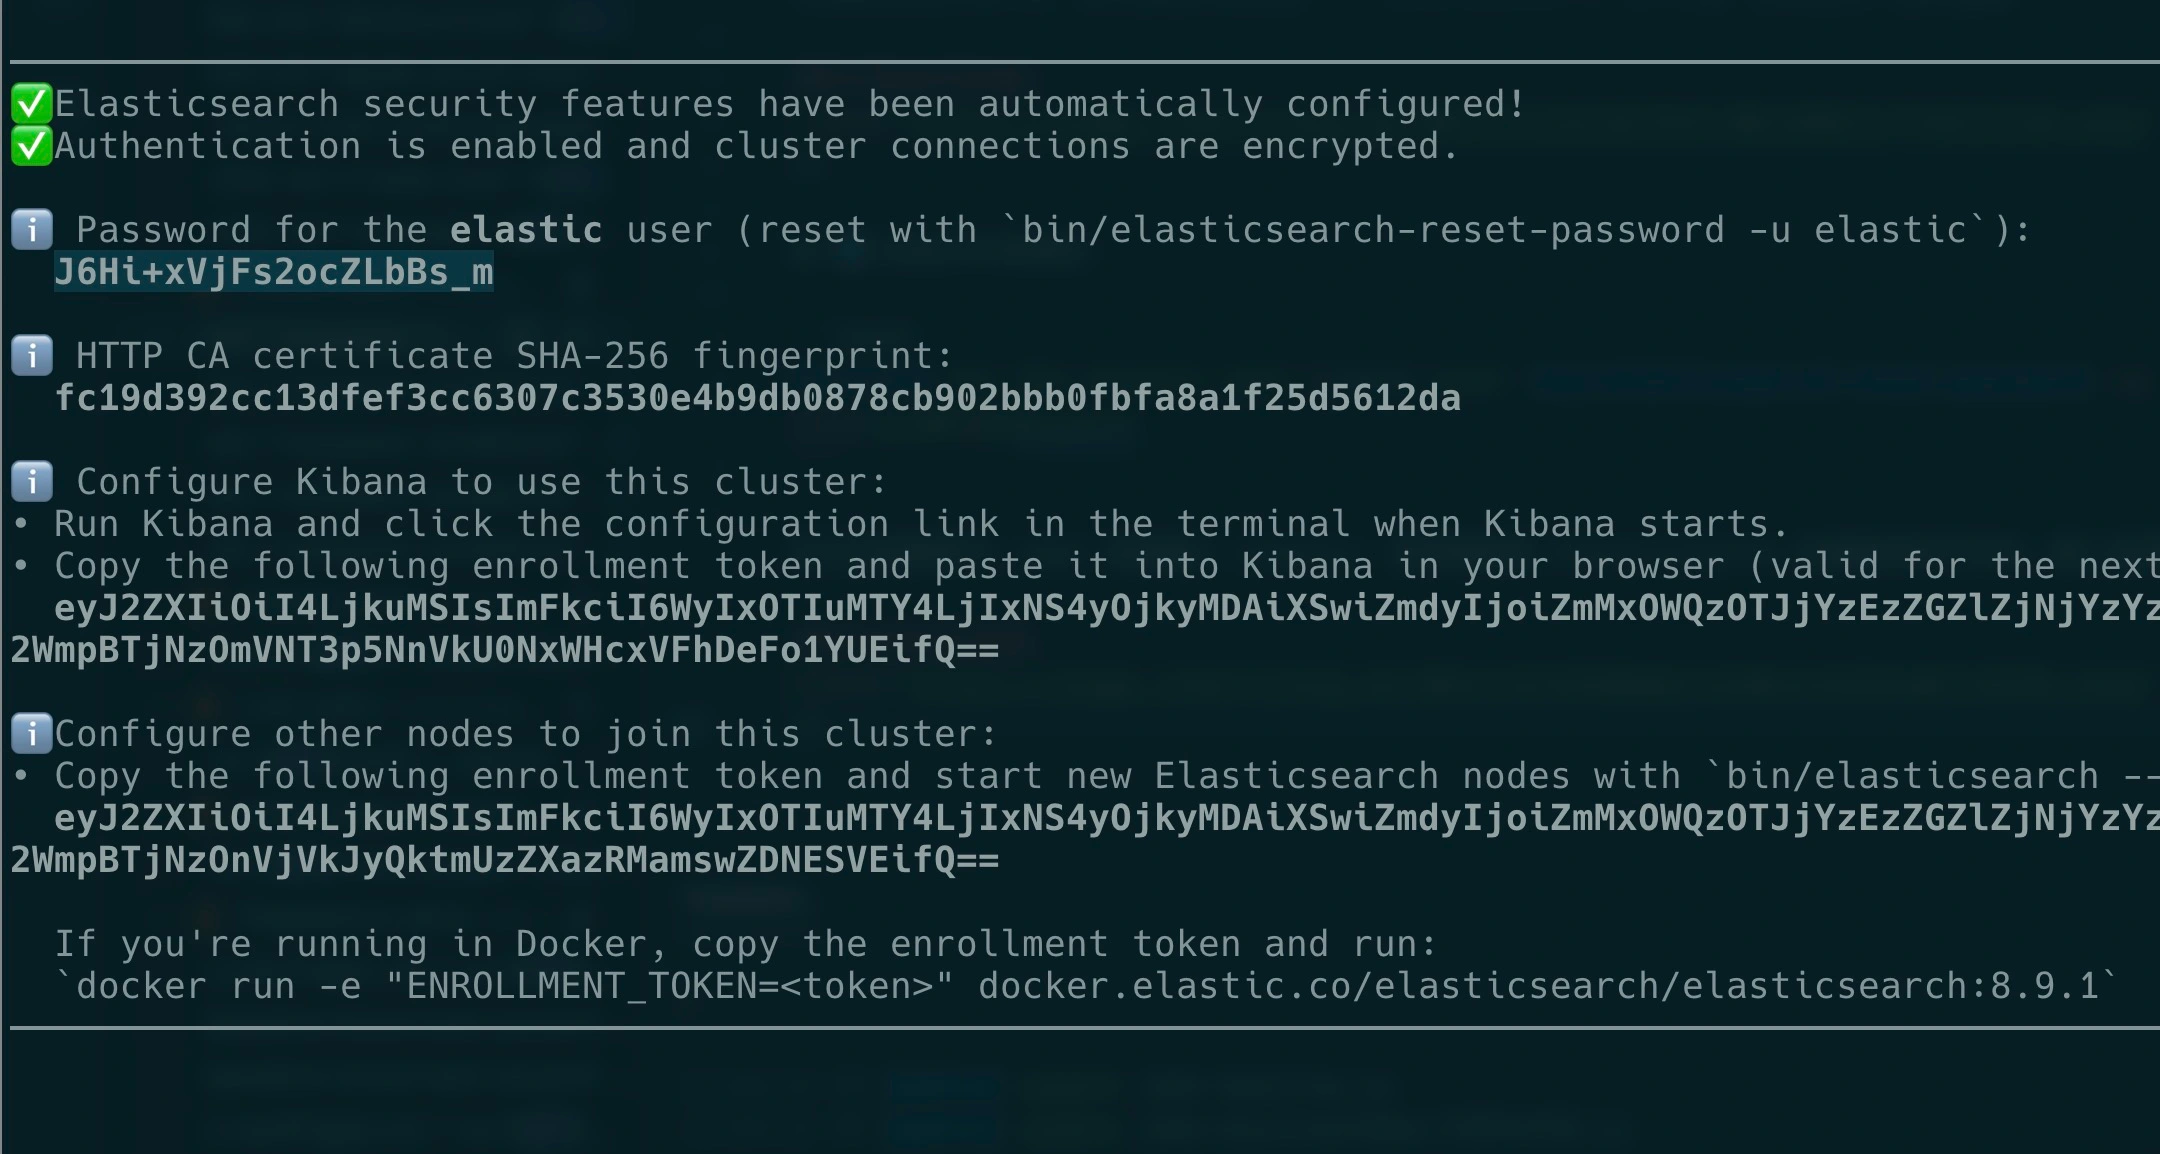Screen dimensions: 2160x1154
Task: Click the bullet before Copy token and paste into Kibana
Action: click(20, 566)
